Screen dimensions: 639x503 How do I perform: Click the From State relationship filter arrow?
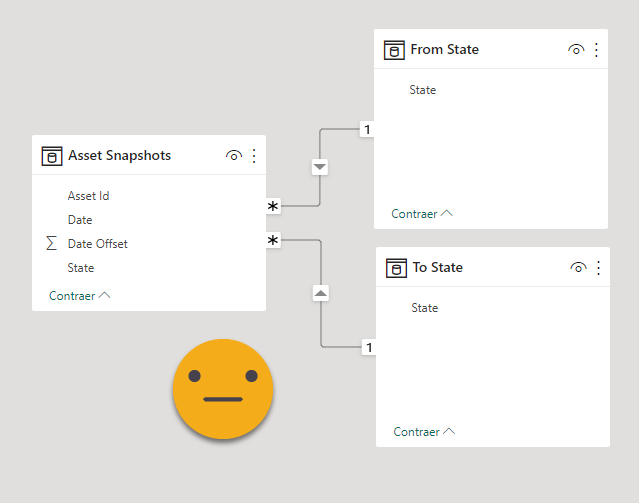point(320,167)
